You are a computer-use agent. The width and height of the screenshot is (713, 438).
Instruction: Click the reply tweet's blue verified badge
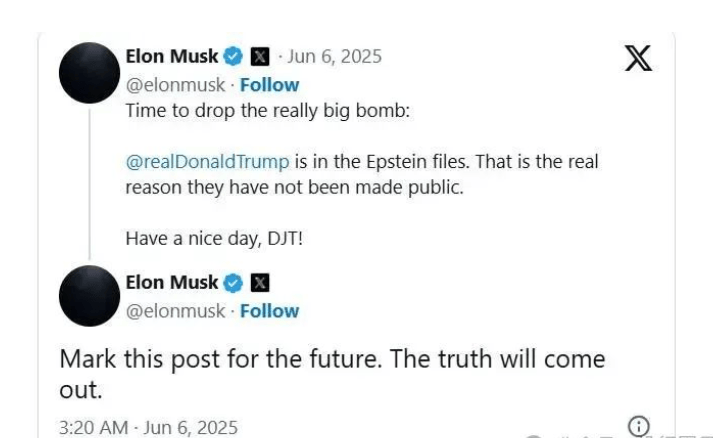point(233,282)
